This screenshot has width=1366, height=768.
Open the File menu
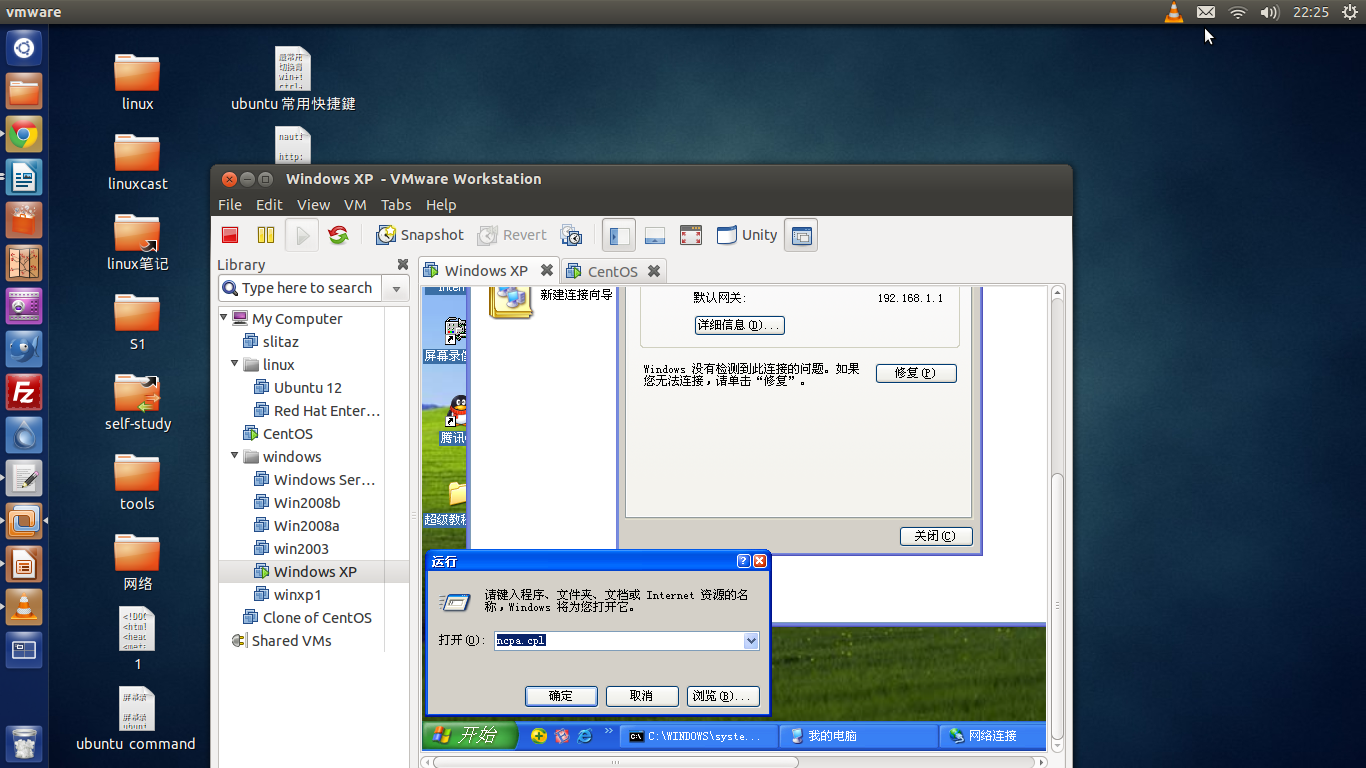pyautogui.click(x=230, y=204)
